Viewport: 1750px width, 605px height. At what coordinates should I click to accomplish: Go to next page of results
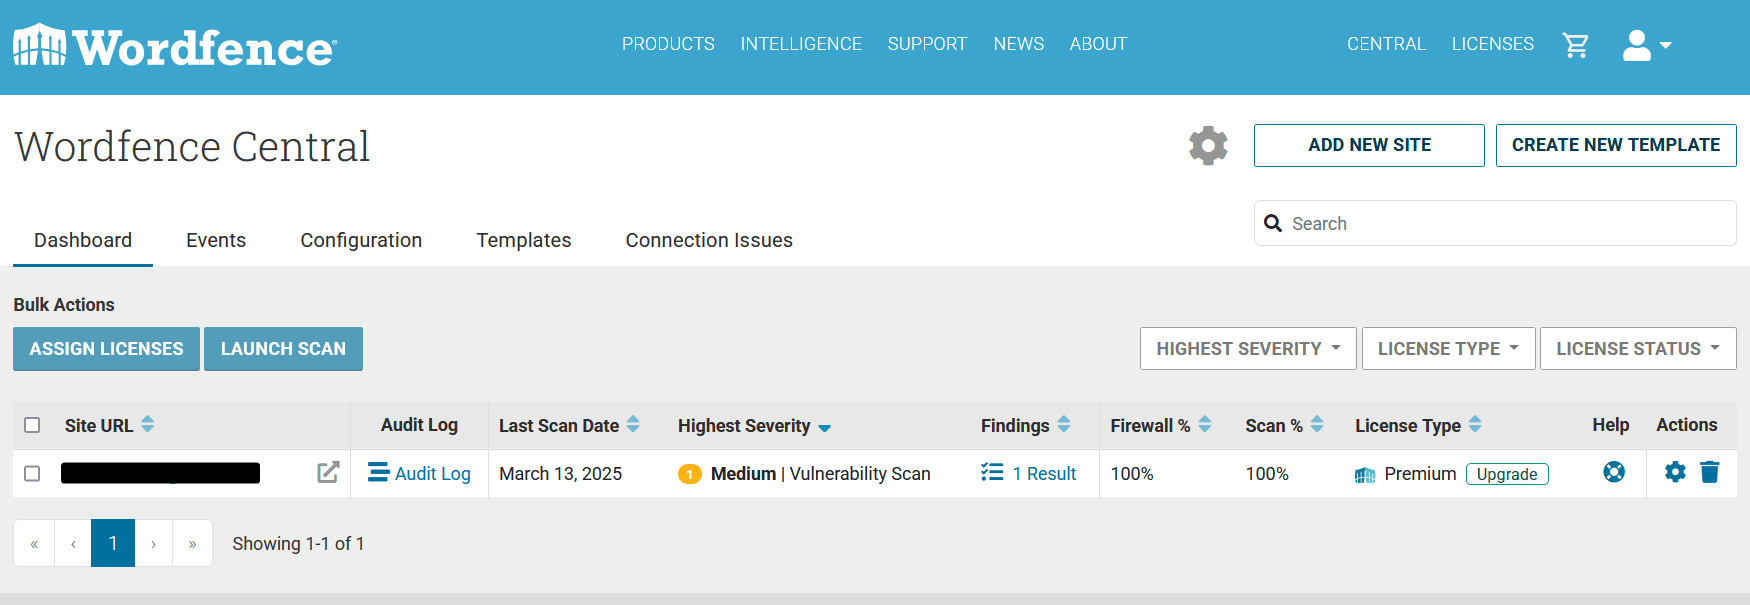(x=153, y=543)
